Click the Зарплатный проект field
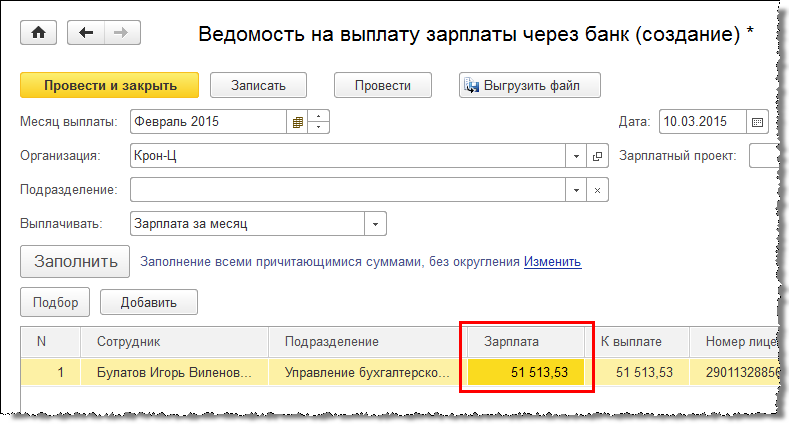This screenshot has height=424, width=789. (766, 156)
